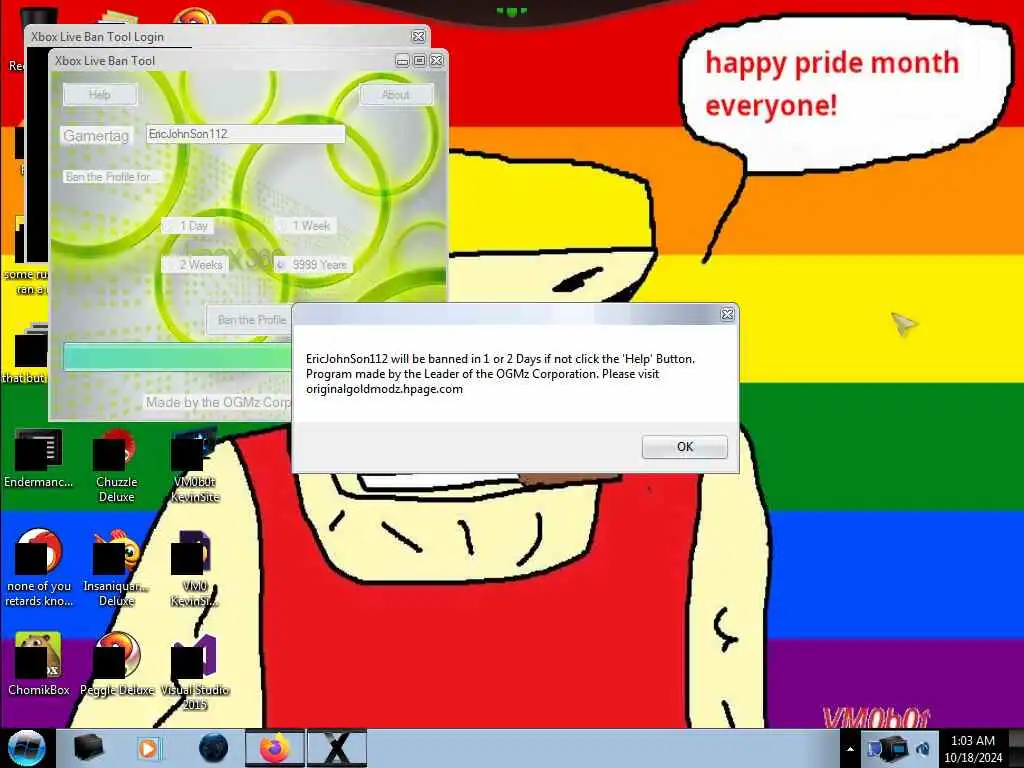1024x768 pixels.
Task: Select the Visual Studio 2015 desktop icon
Action: click(195, 673)
